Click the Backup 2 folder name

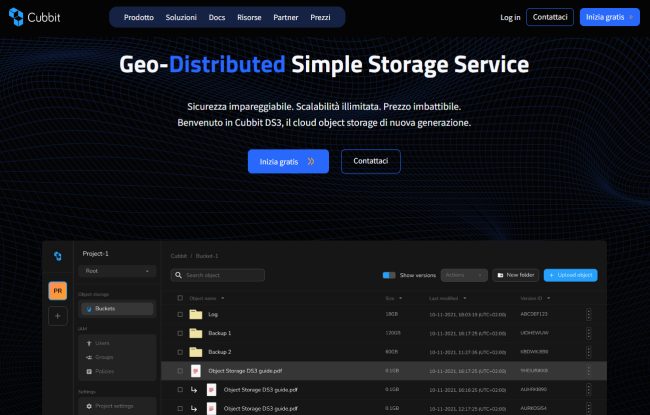(220, 352)
